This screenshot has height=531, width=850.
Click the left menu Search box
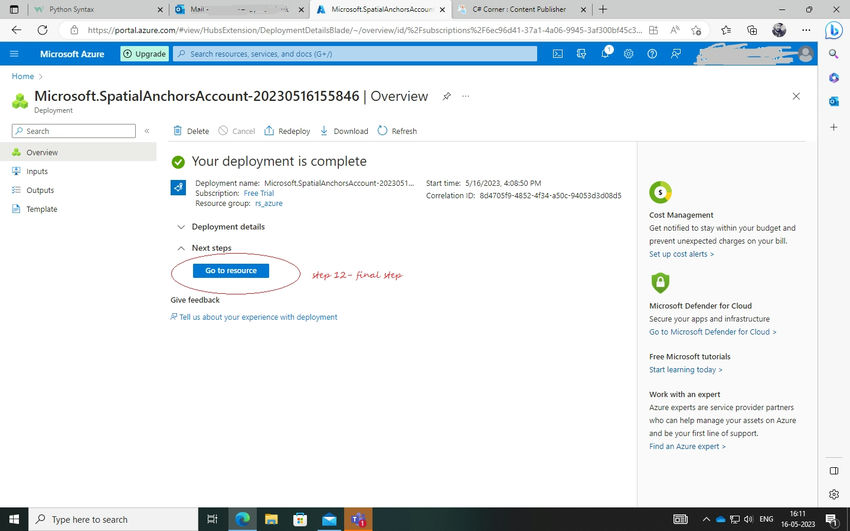74,131
